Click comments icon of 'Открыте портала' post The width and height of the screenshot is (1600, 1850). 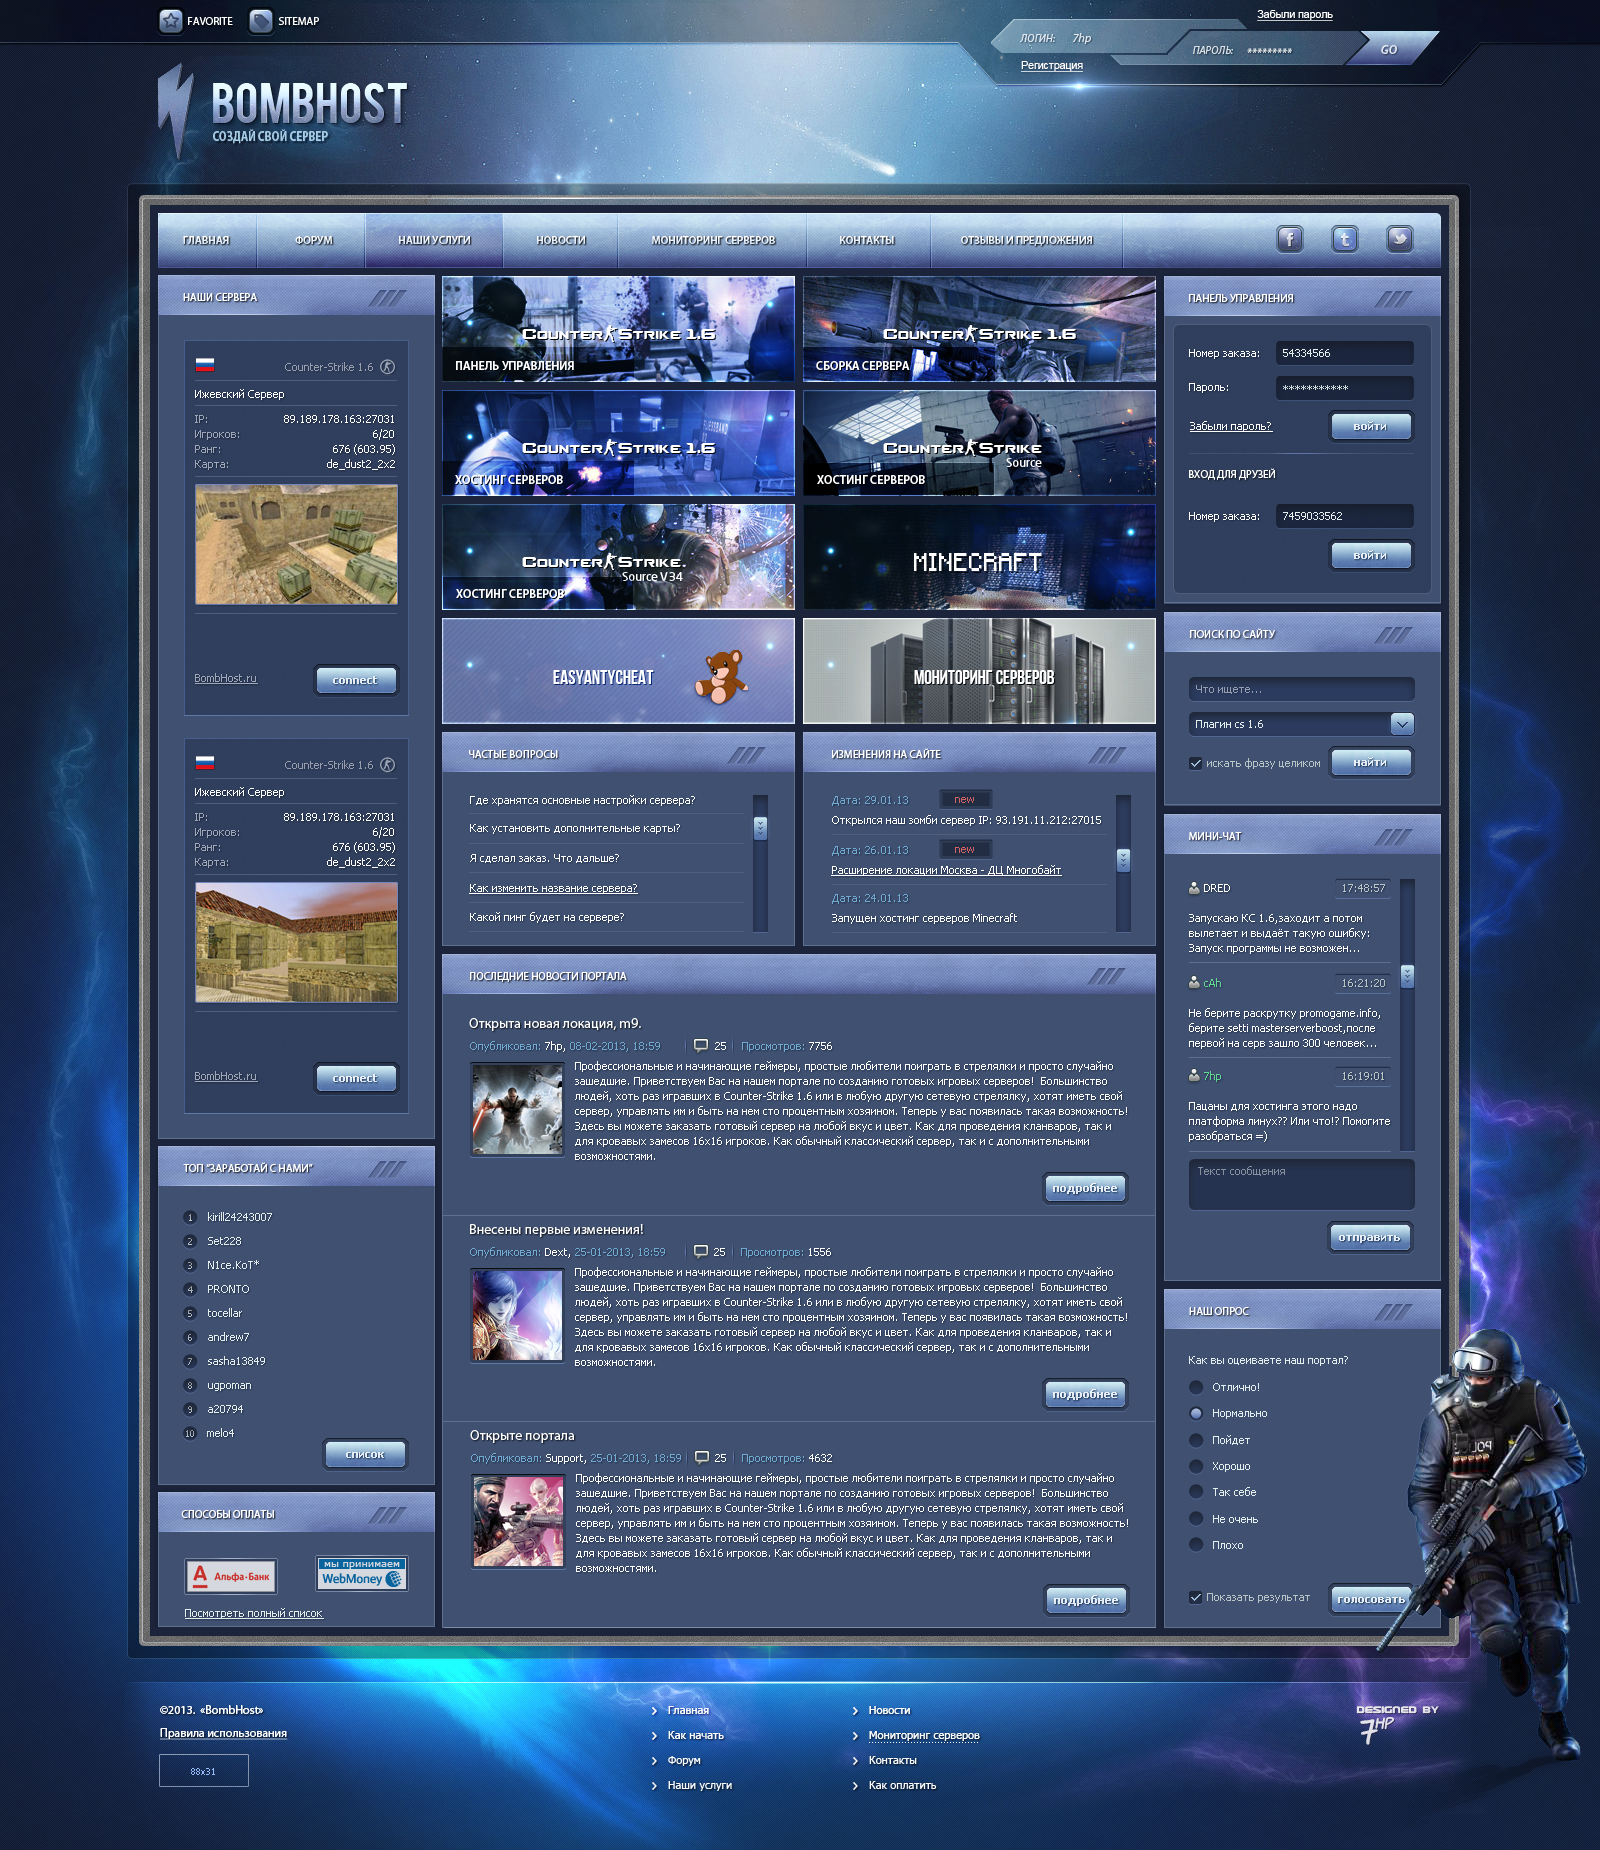702,1458
